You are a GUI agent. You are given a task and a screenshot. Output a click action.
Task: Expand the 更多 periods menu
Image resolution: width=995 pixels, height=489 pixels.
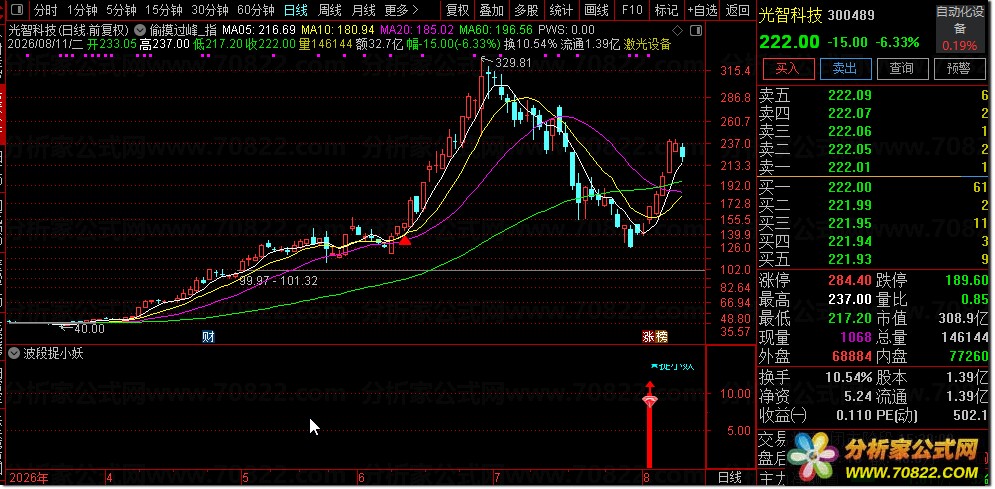click(x=402, y=10)
